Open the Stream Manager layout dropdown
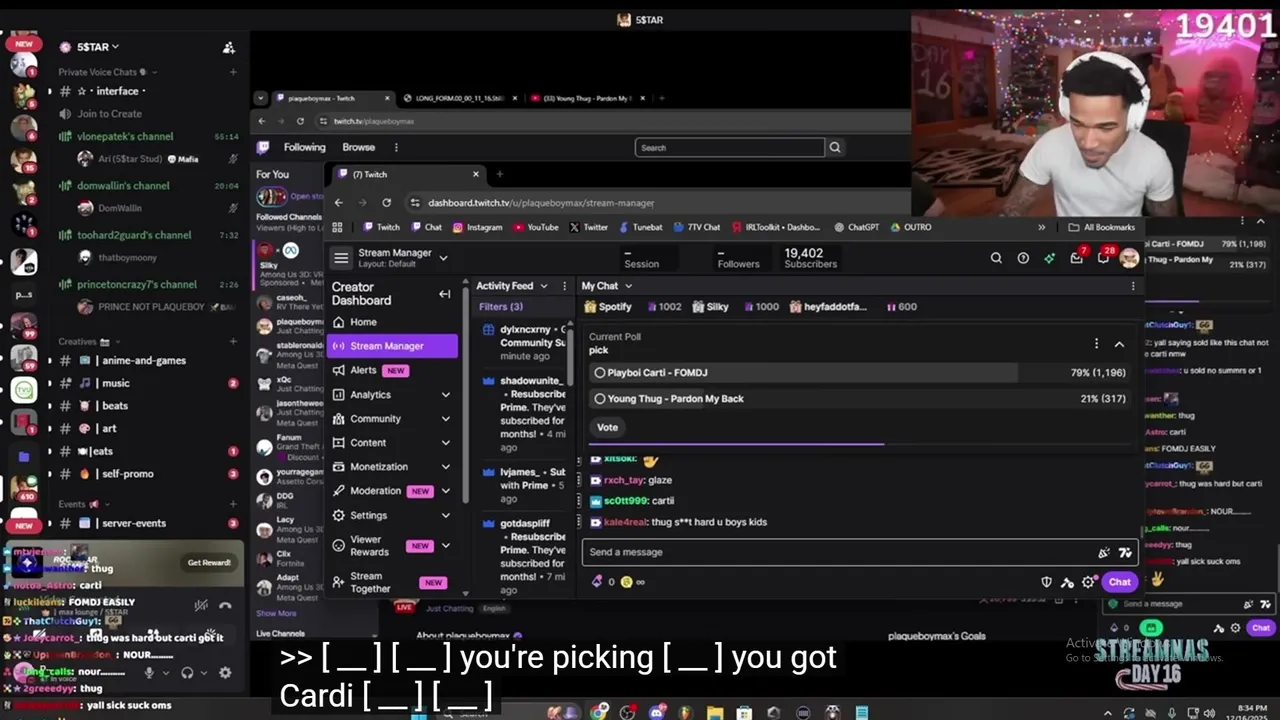The width and height of the screenshot is (1280, 720). 443,258
